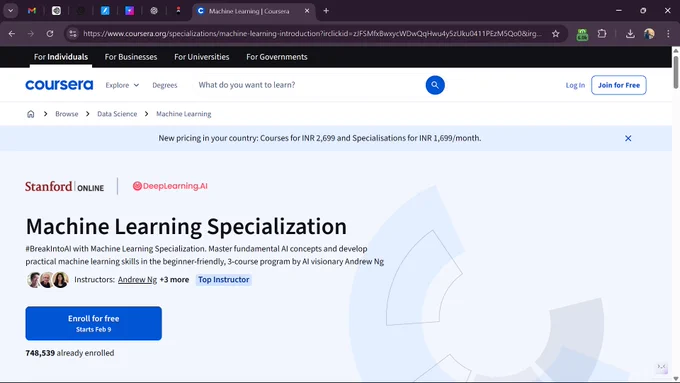Bookmark this page with star icon

[556, 33]
